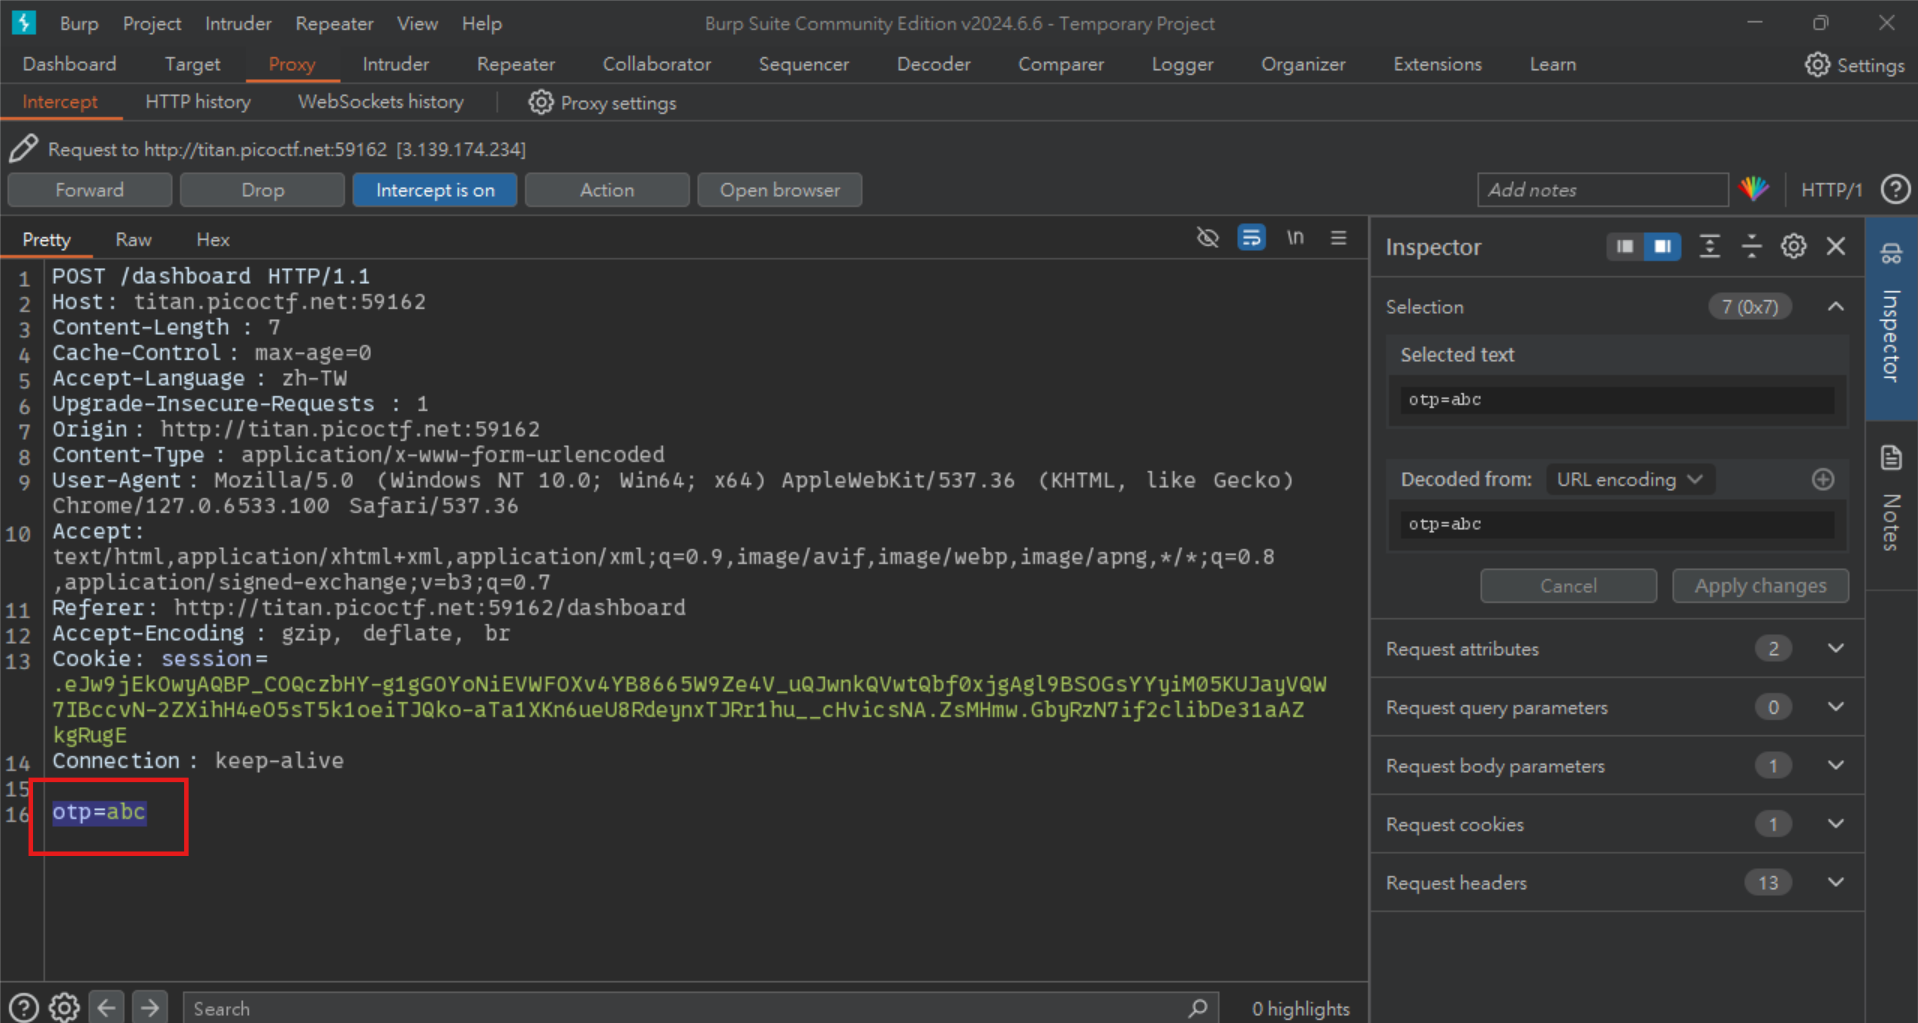Switch Inspector to left-dock layout toggle
1918x1023 pixels.
(x=1623, y=246)
